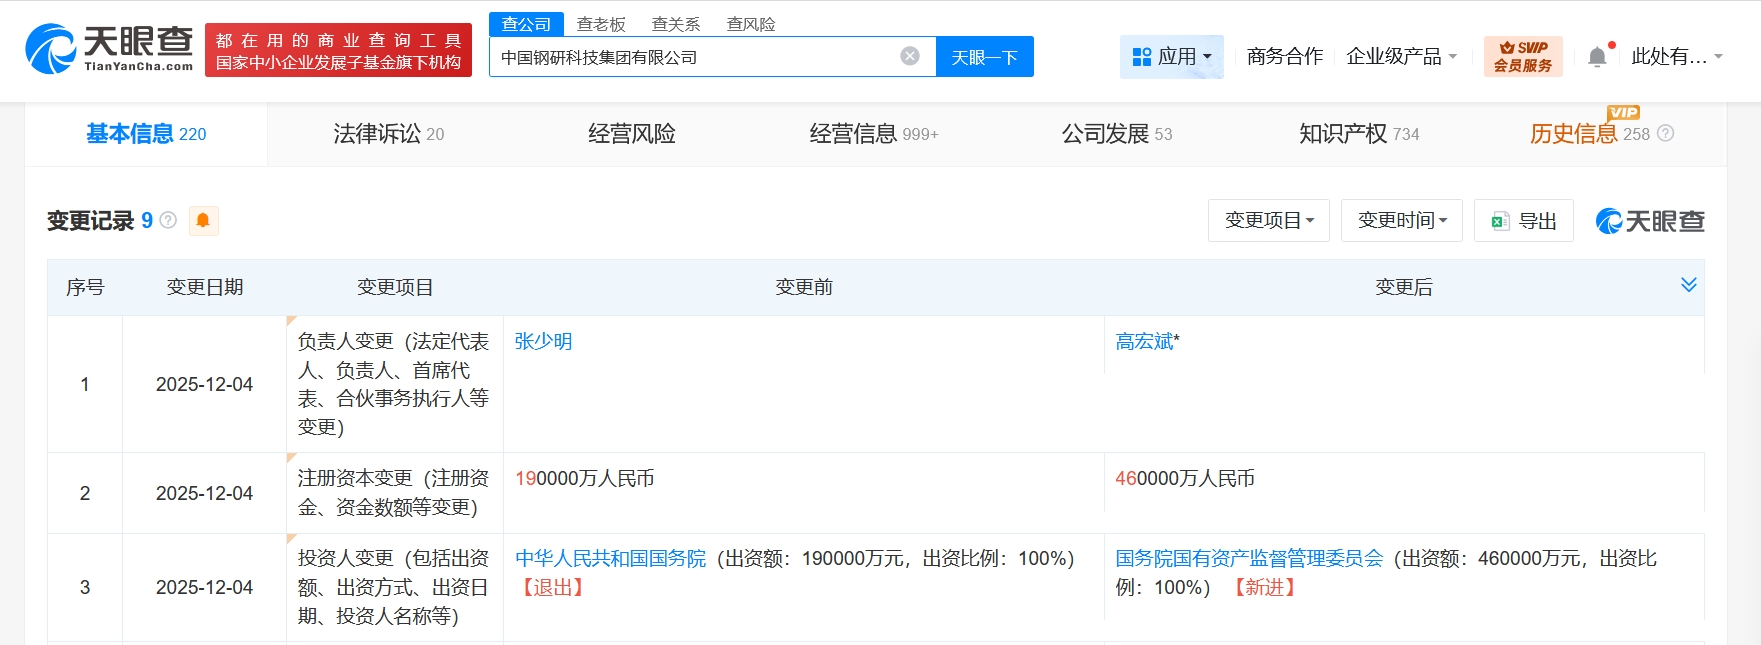Image resolution: width=1761 pixels, height=645 pixels.
Task: Switch to the 知识产权 tab
Action: click(x=1358, y=134)
